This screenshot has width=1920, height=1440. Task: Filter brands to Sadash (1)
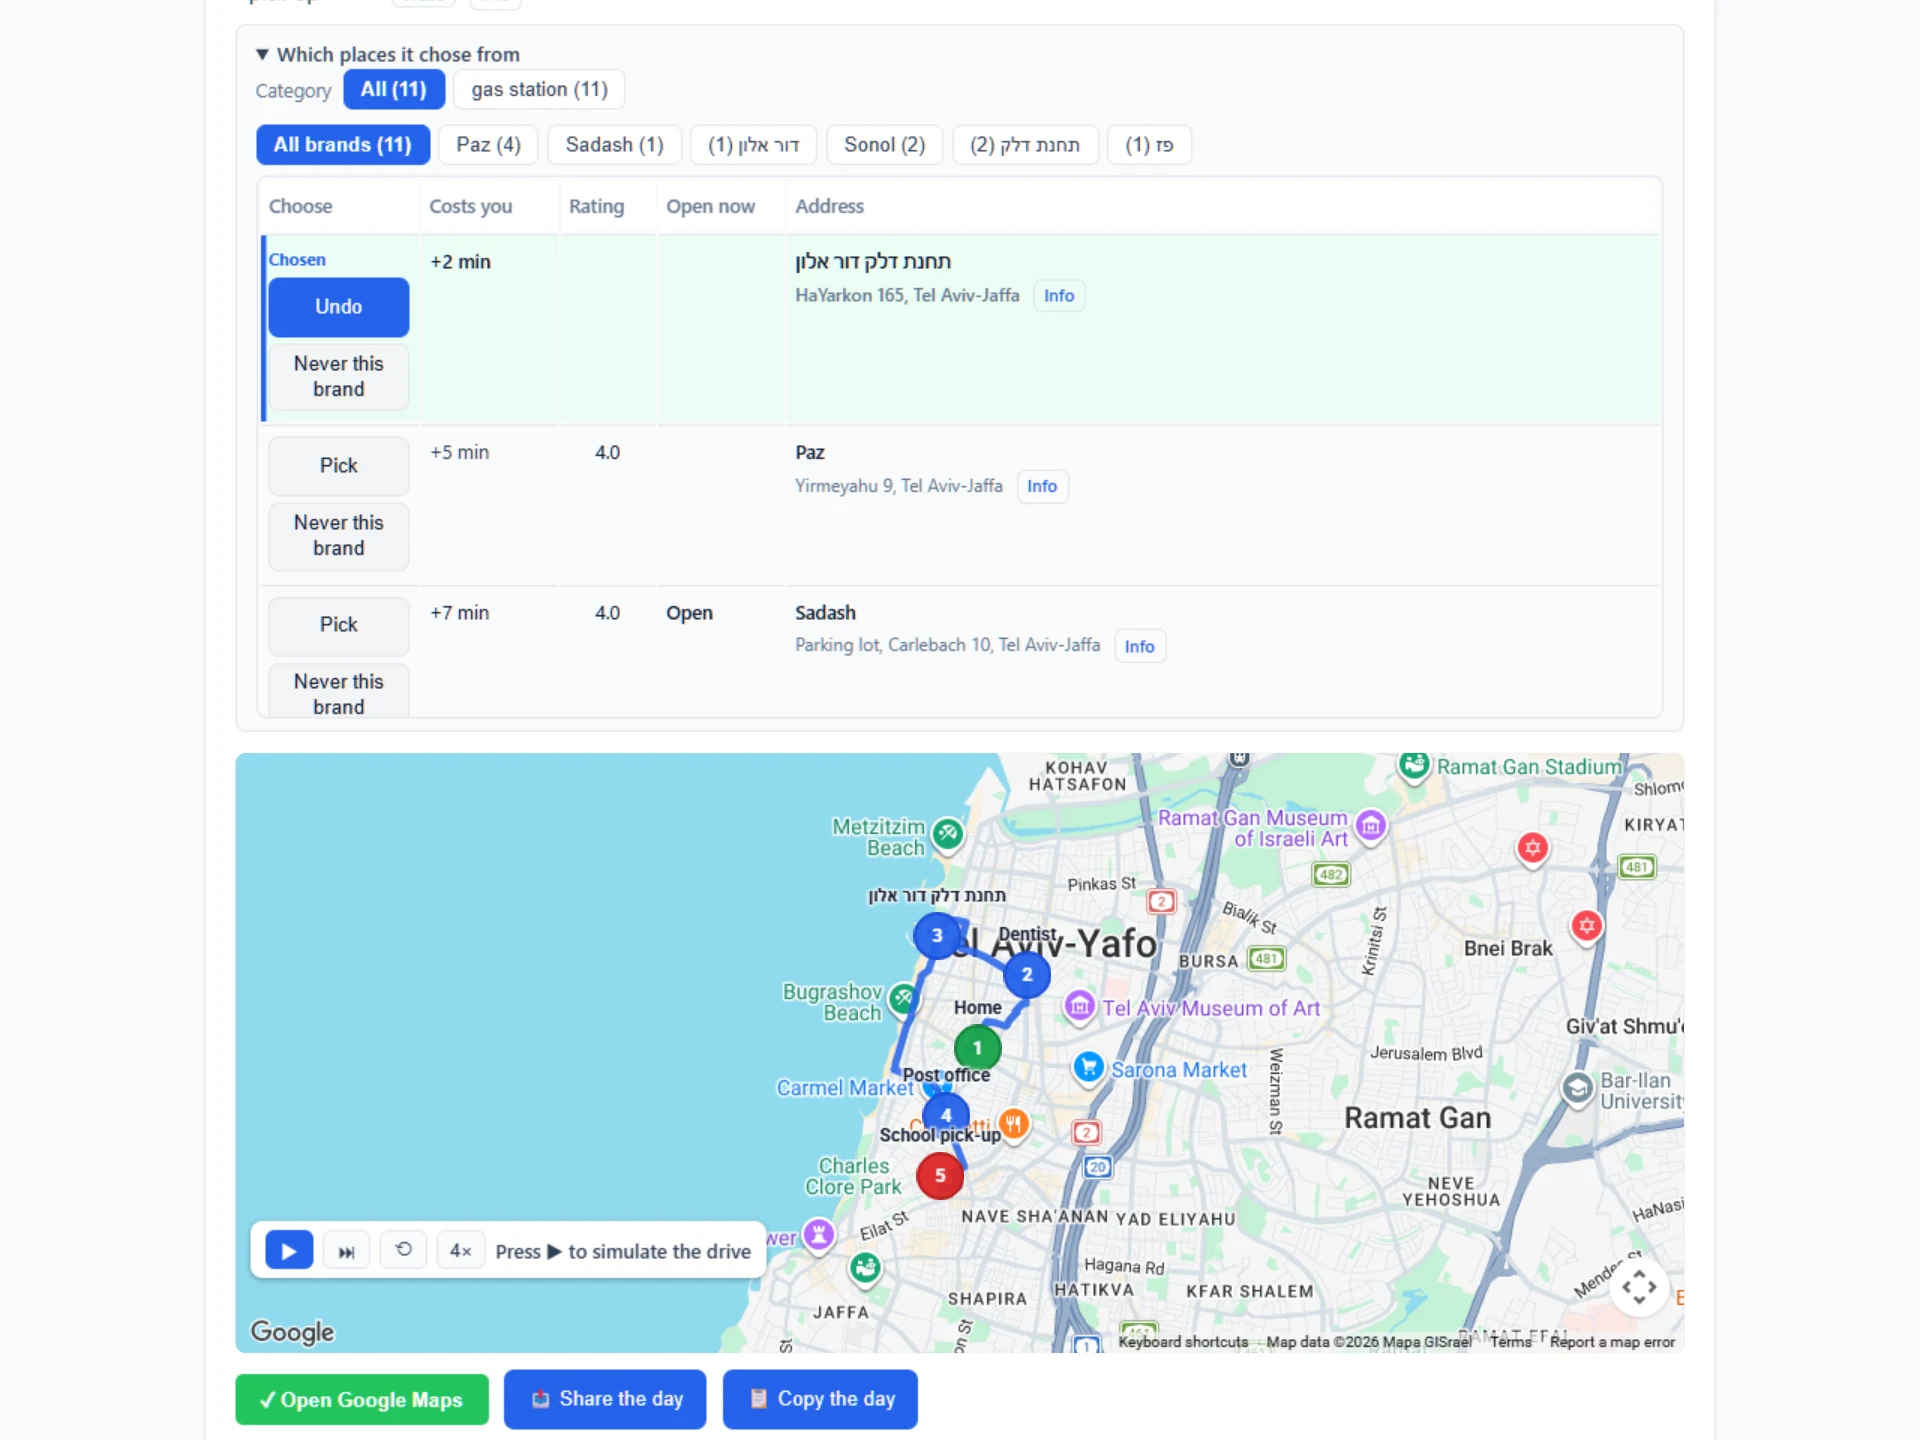[x=614, y=145]
